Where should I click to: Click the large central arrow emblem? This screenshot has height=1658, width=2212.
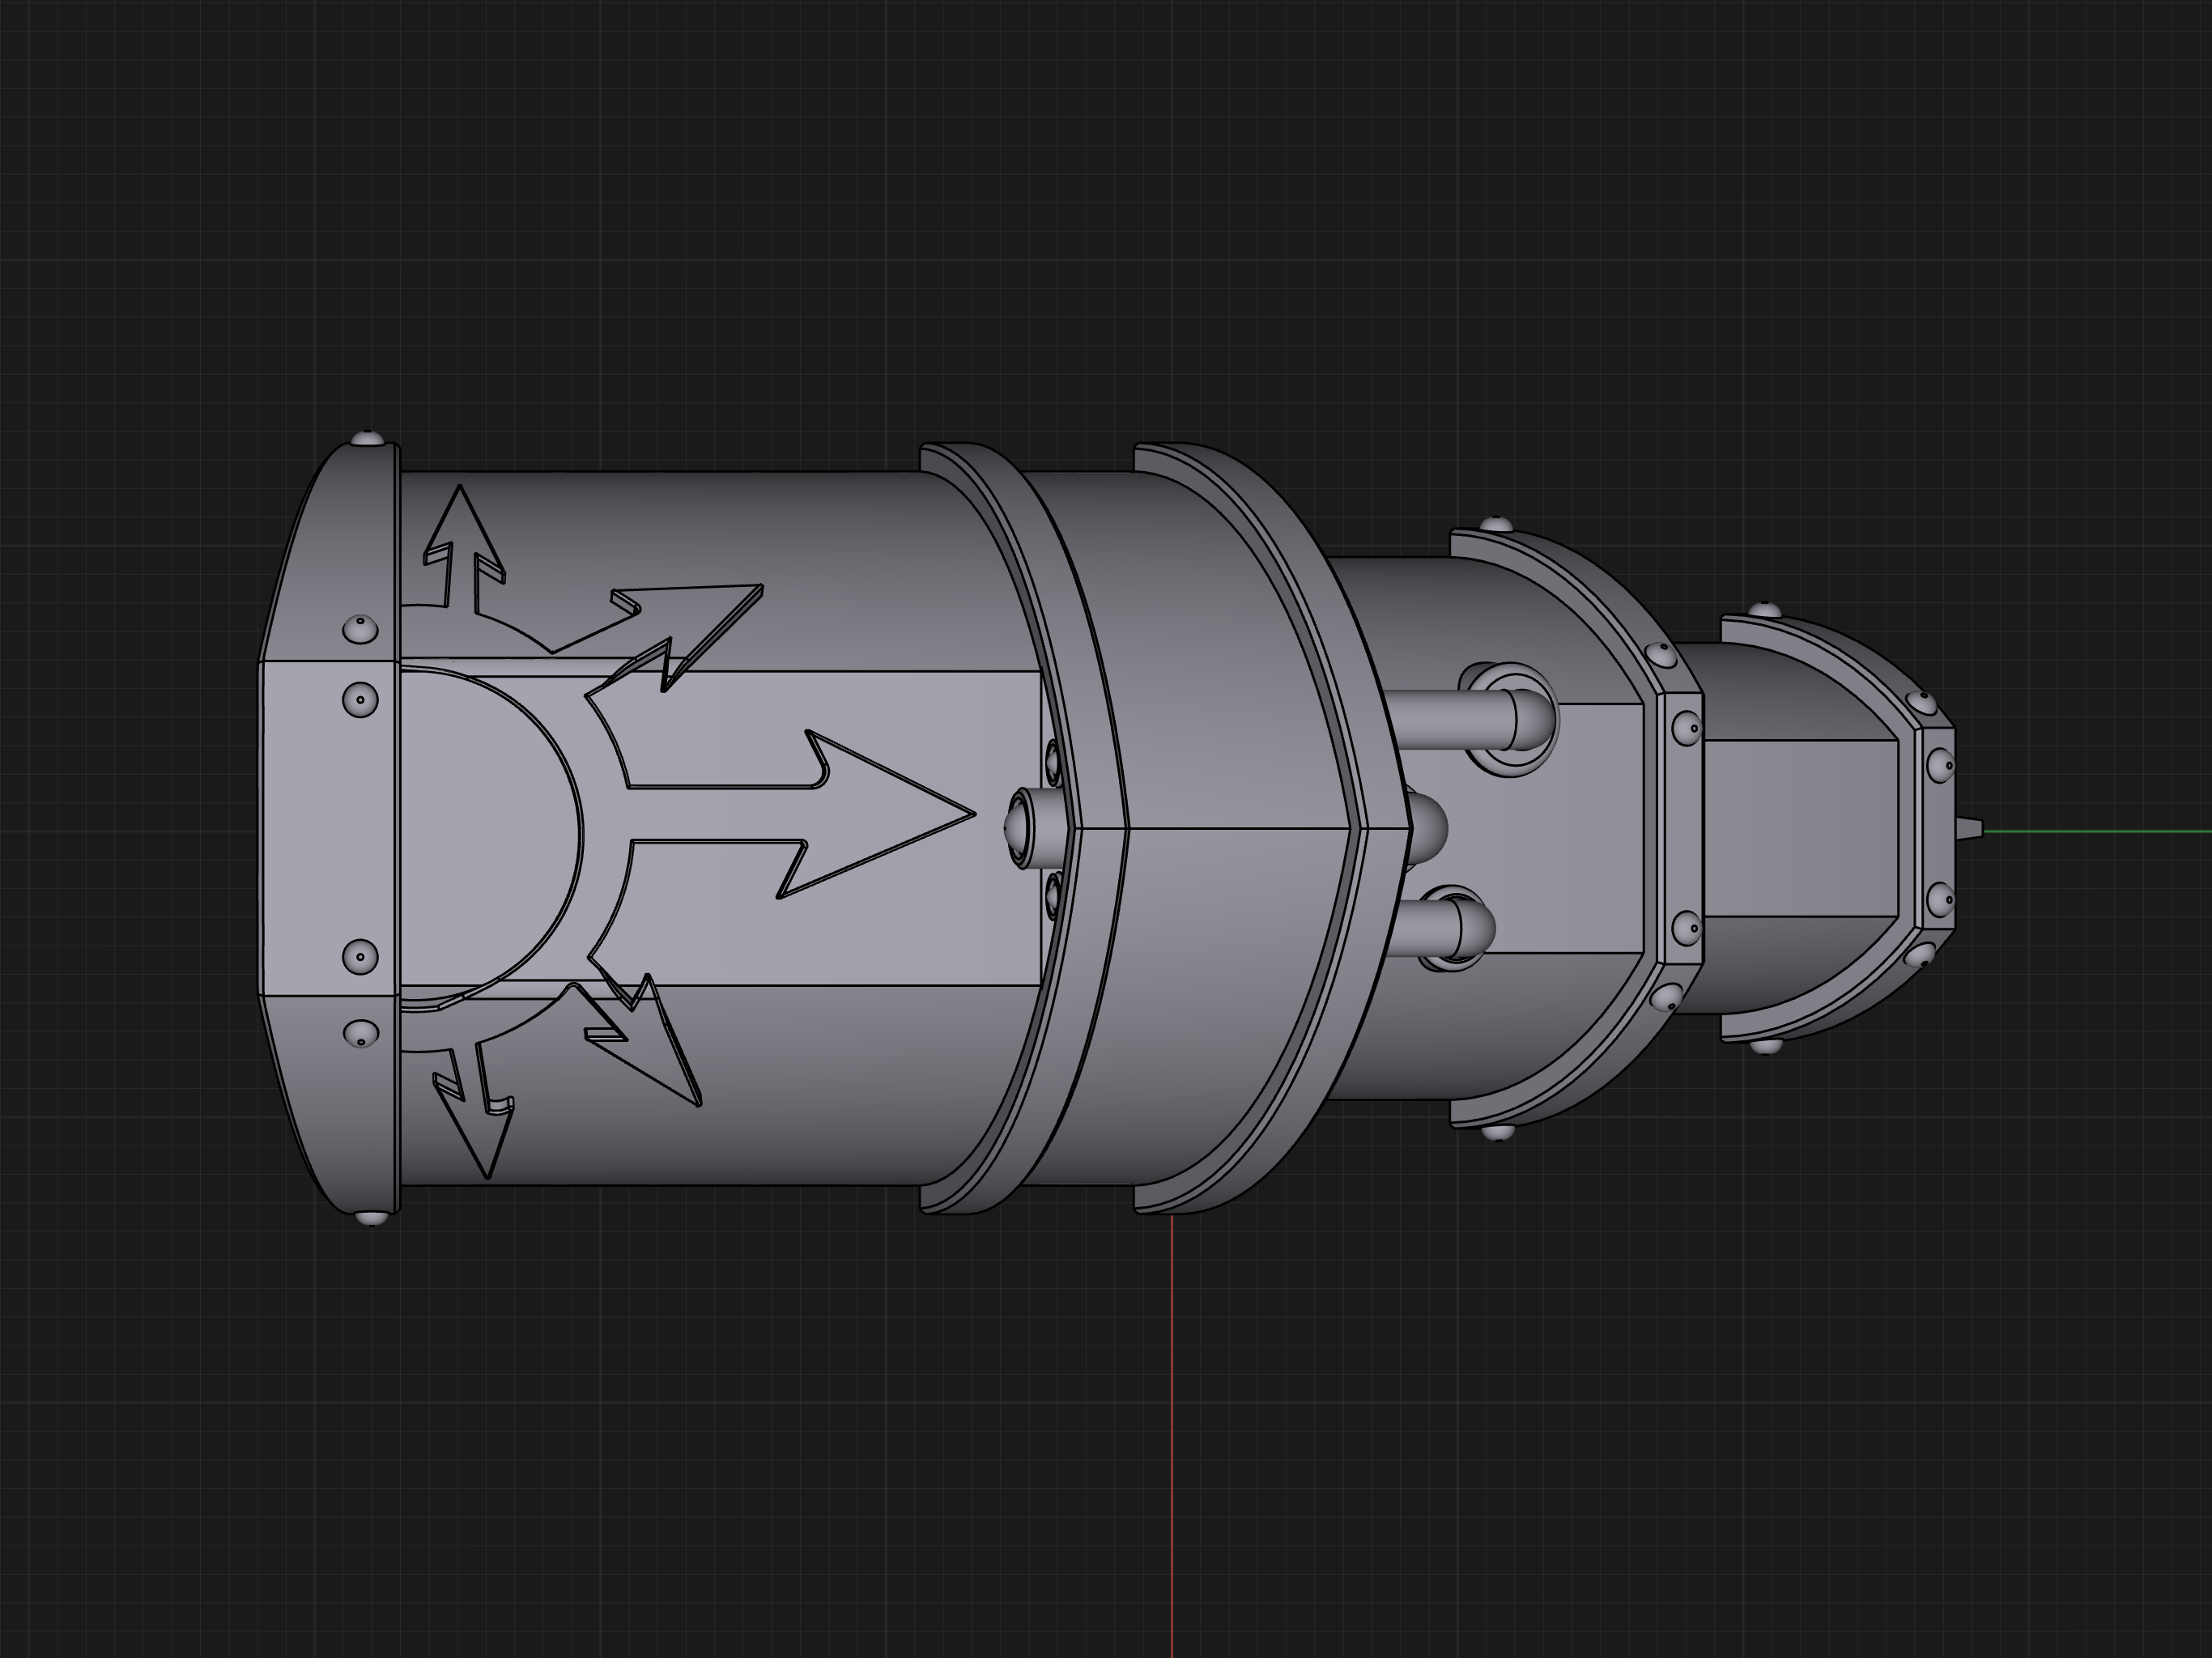pos(860,814)
